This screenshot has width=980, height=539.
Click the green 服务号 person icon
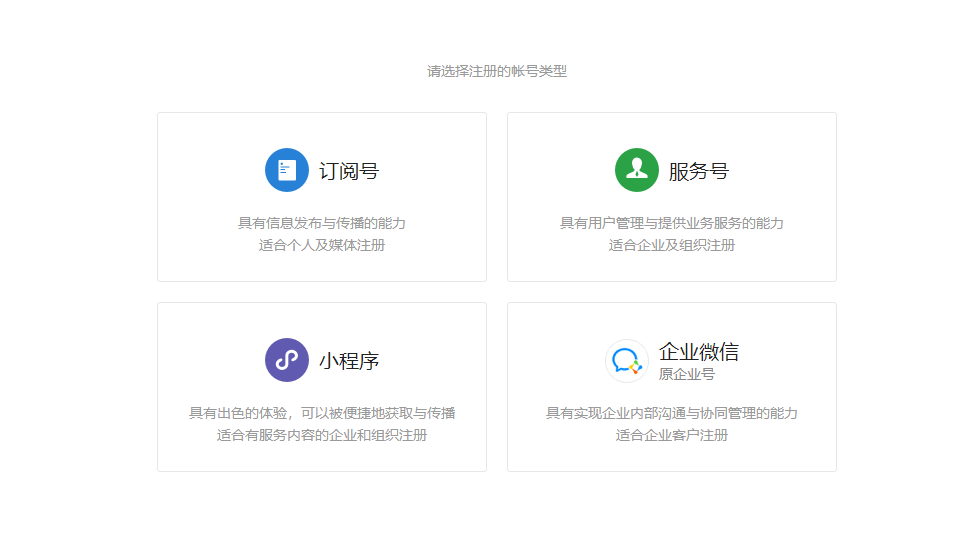(x=637, y=170)
